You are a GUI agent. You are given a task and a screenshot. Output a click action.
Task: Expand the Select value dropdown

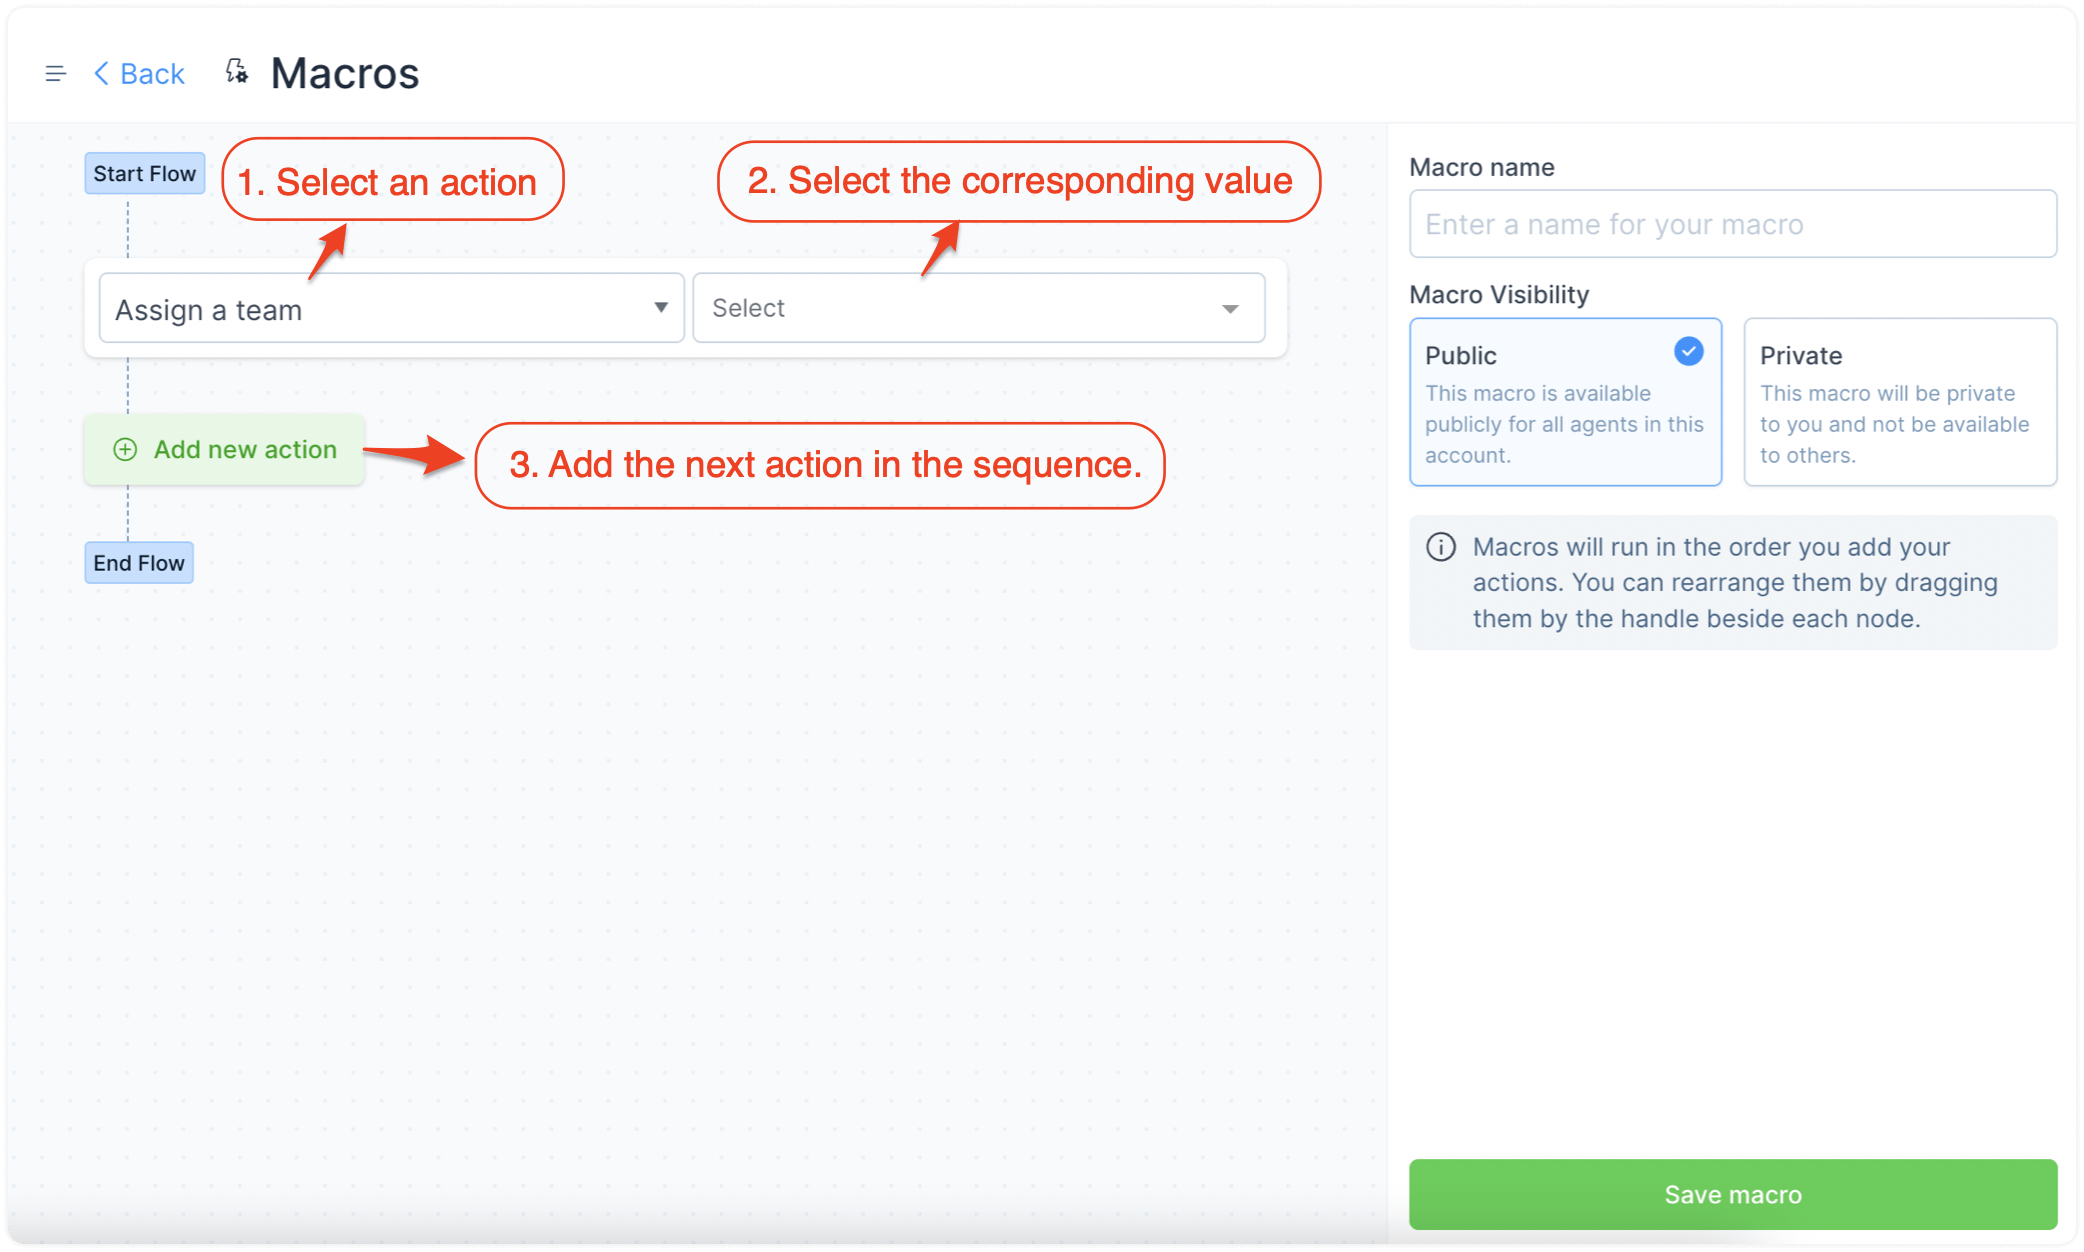point(979,309)
